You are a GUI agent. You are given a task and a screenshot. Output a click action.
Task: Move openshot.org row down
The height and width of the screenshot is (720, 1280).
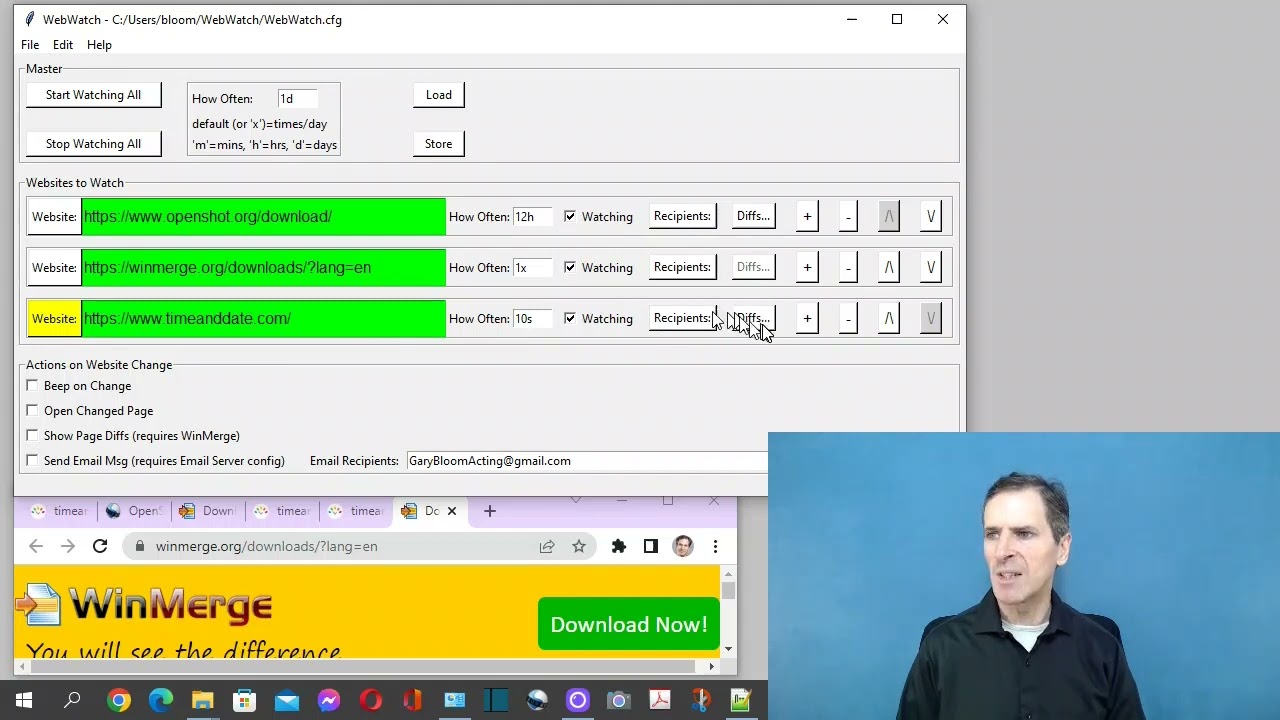[930, 216]
